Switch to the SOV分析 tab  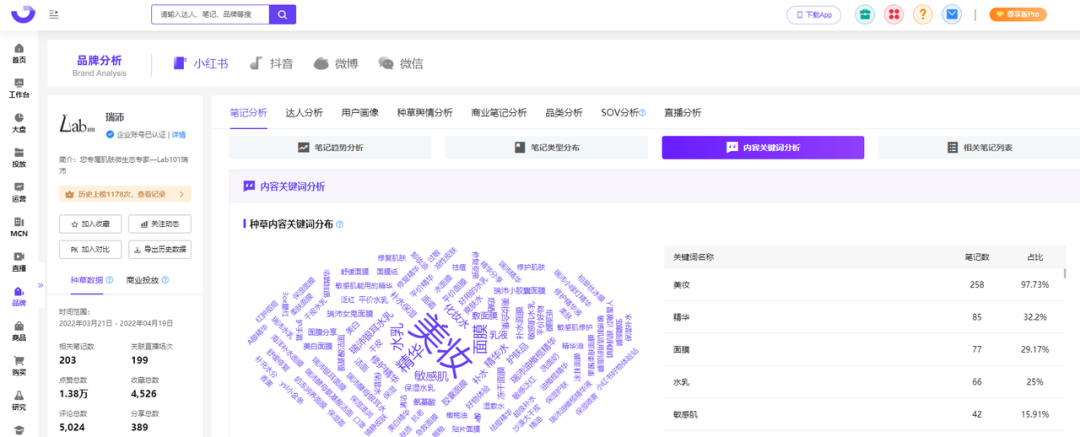[x=619, y=112]
